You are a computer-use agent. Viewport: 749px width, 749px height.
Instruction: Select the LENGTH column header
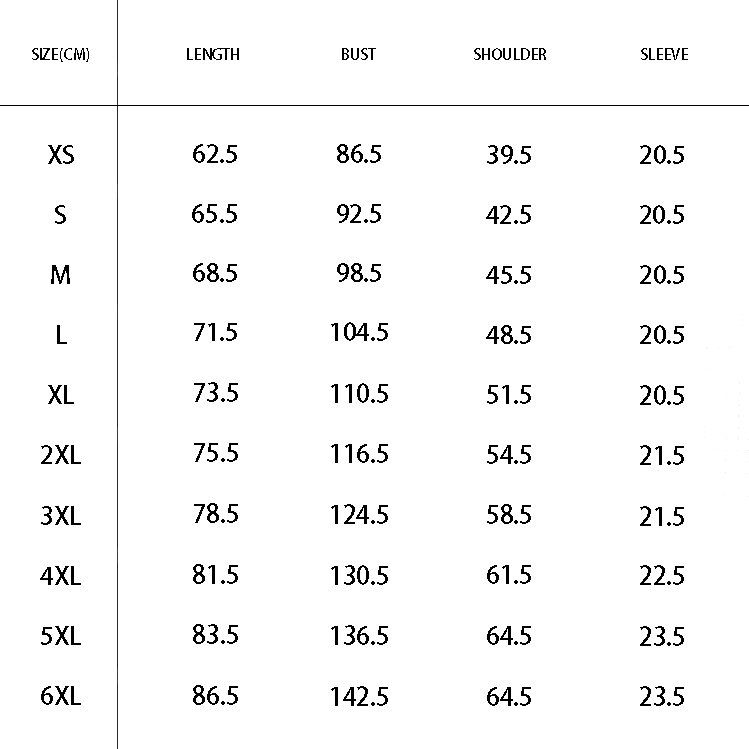coord(213,55)
